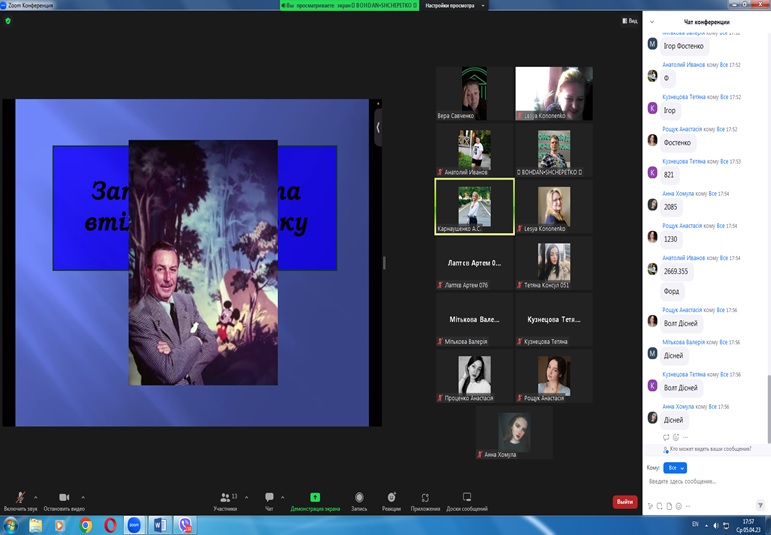Click the green encryption shield icon

tap(8, 21)
